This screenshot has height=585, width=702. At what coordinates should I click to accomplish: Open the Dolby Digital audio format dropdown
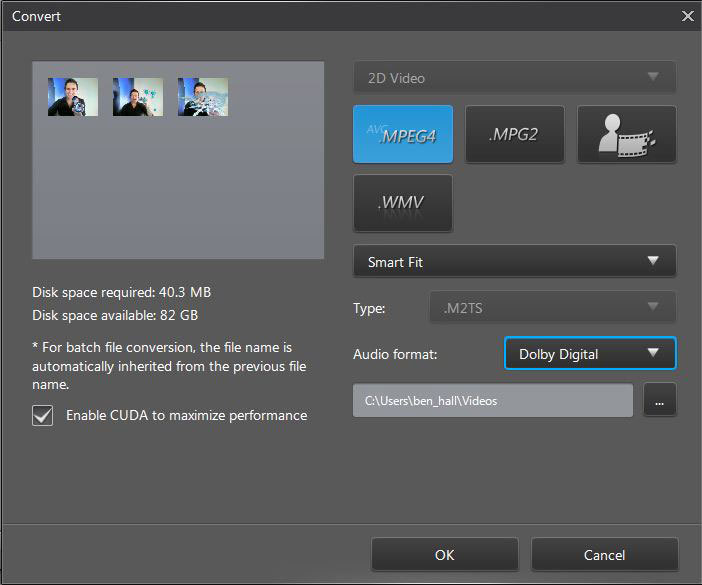pos(590,353)
